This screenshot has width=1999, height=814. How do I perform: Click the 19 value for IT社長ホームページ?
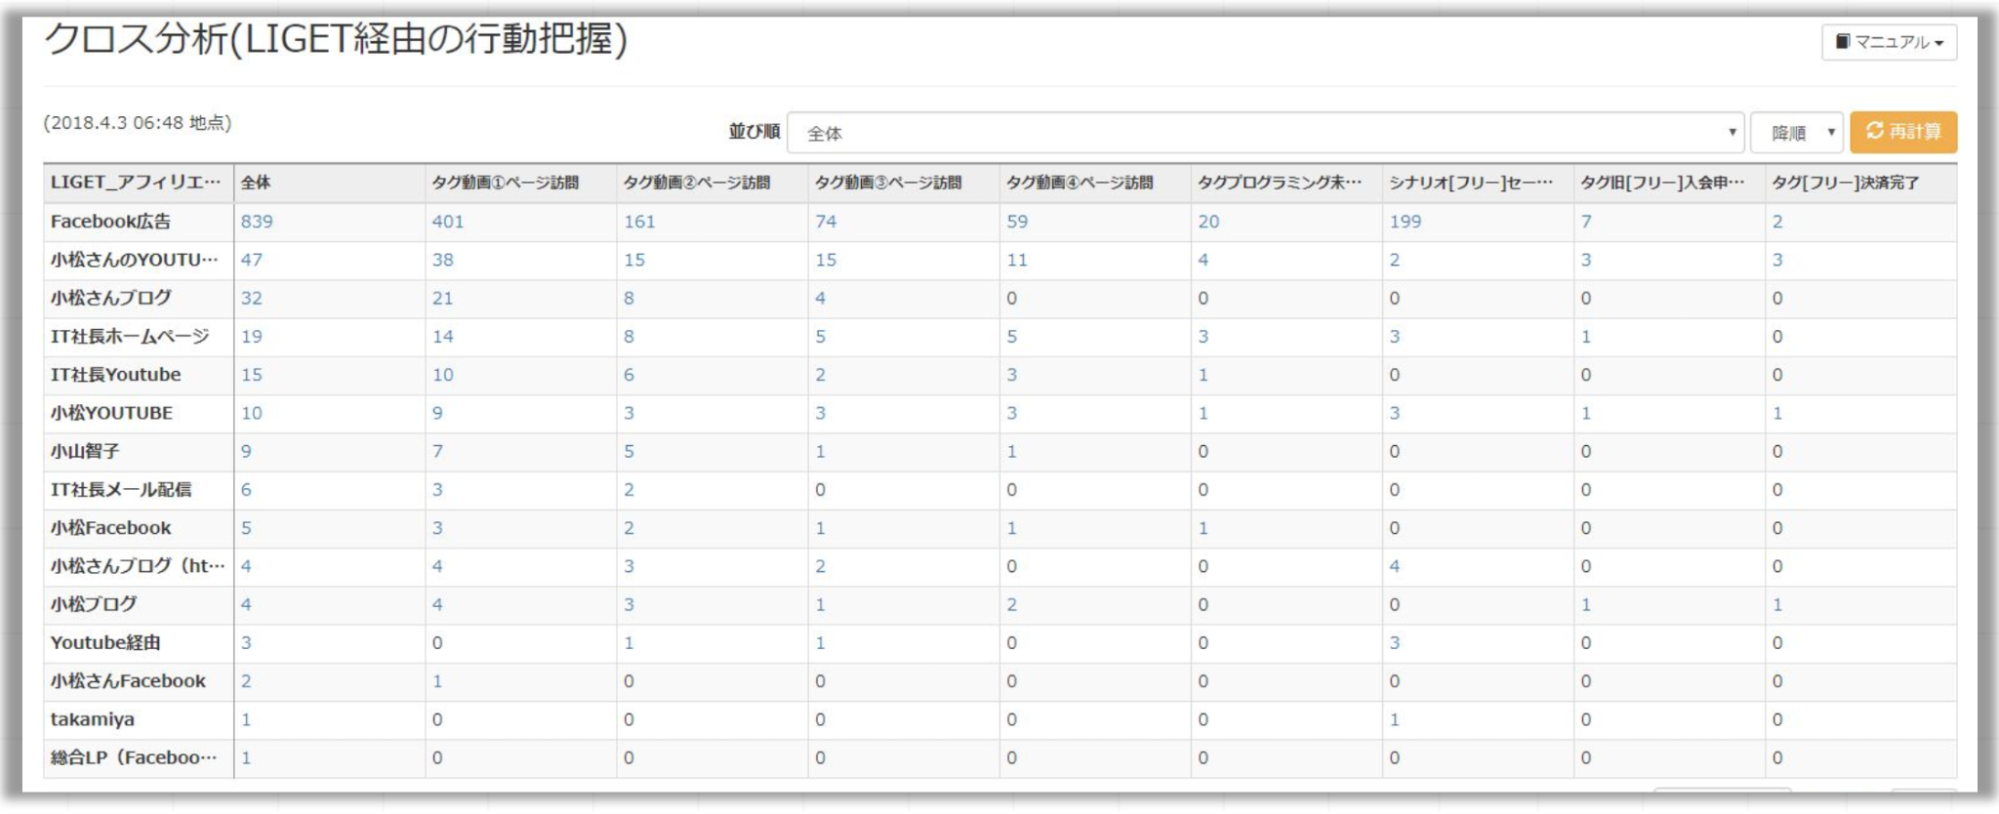tap(251, 336)
